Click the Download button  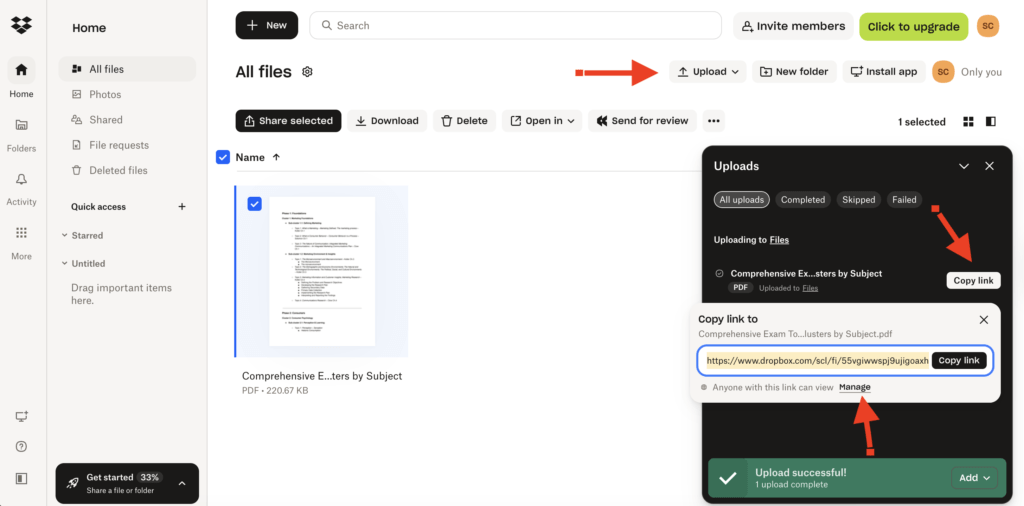point(387,121)
